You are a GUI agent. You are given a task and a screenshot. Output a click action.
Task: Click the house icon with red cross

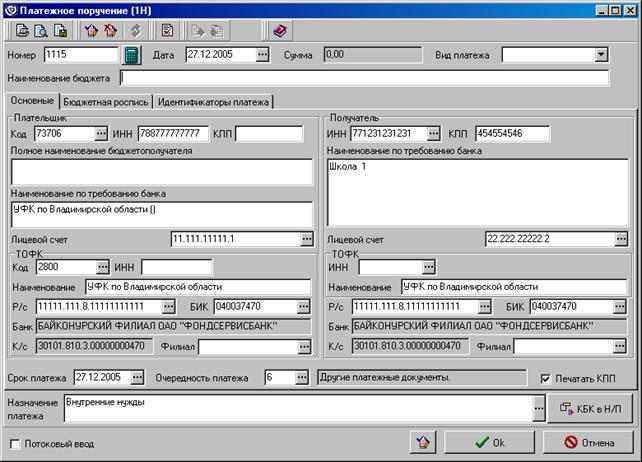110,31
